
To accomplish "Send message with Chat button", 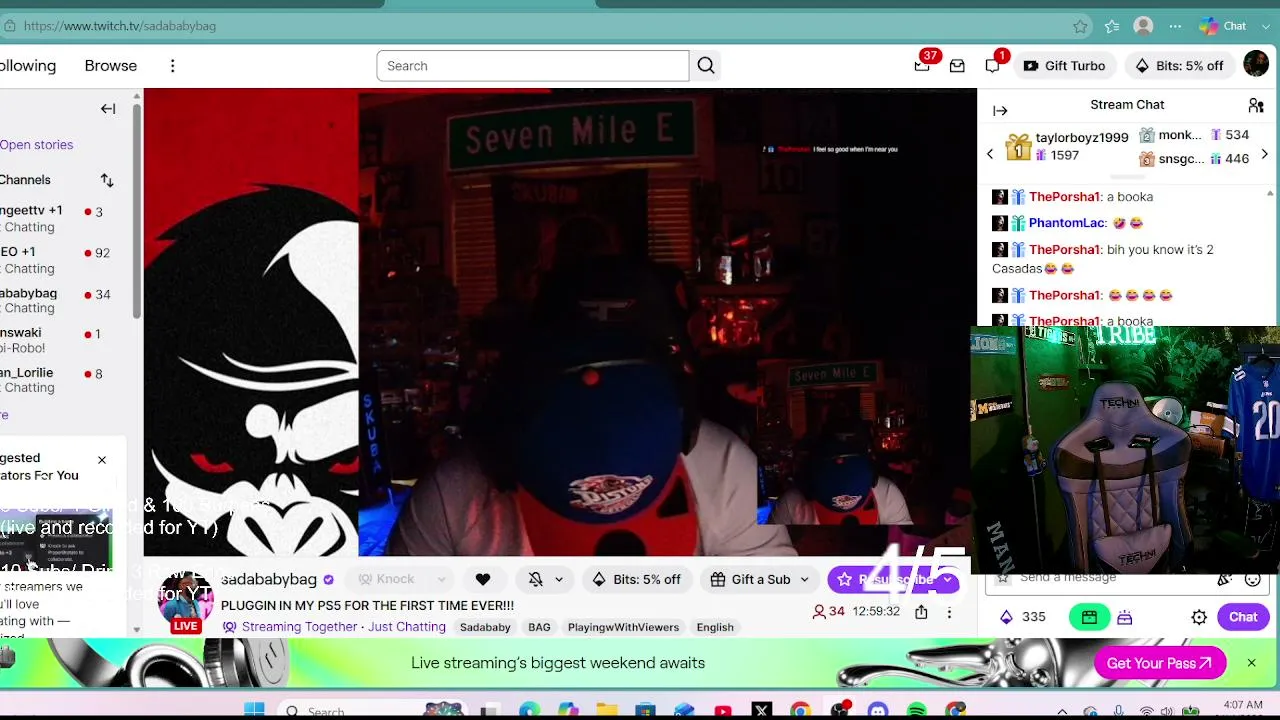I will pos(1243,617).
